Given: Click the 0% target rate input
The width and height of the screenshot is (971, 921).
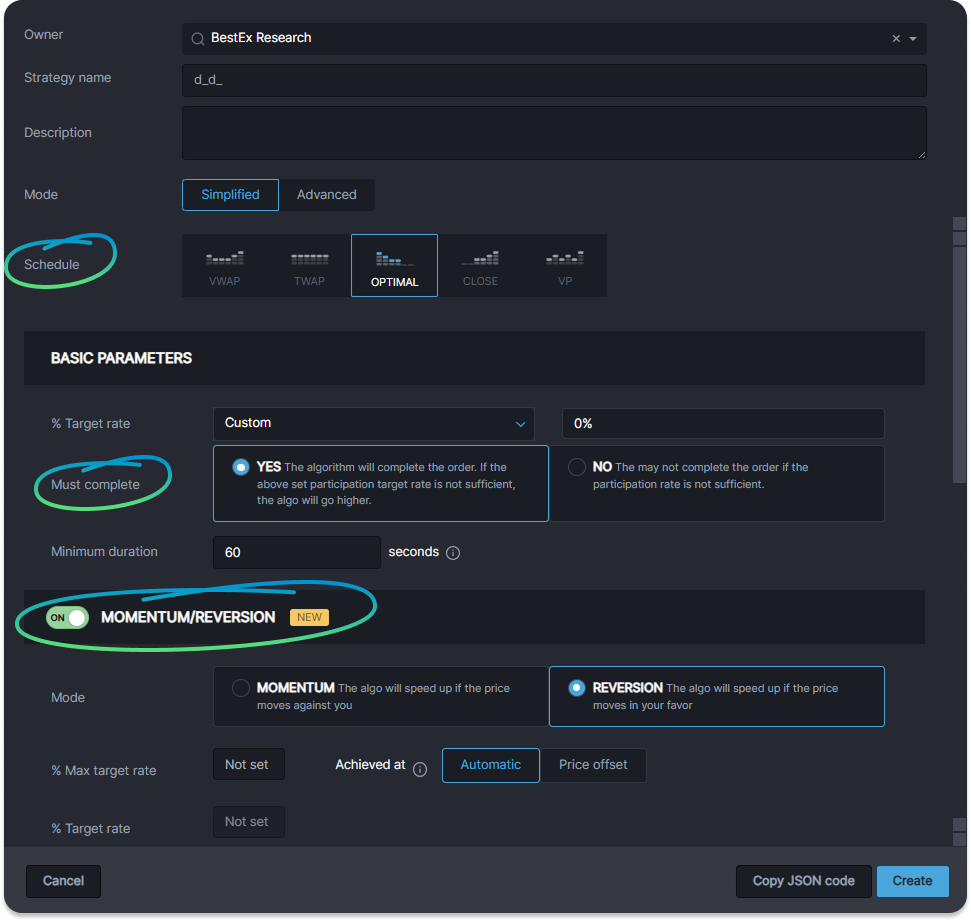Looking at the screenshot, I should 723,424.
